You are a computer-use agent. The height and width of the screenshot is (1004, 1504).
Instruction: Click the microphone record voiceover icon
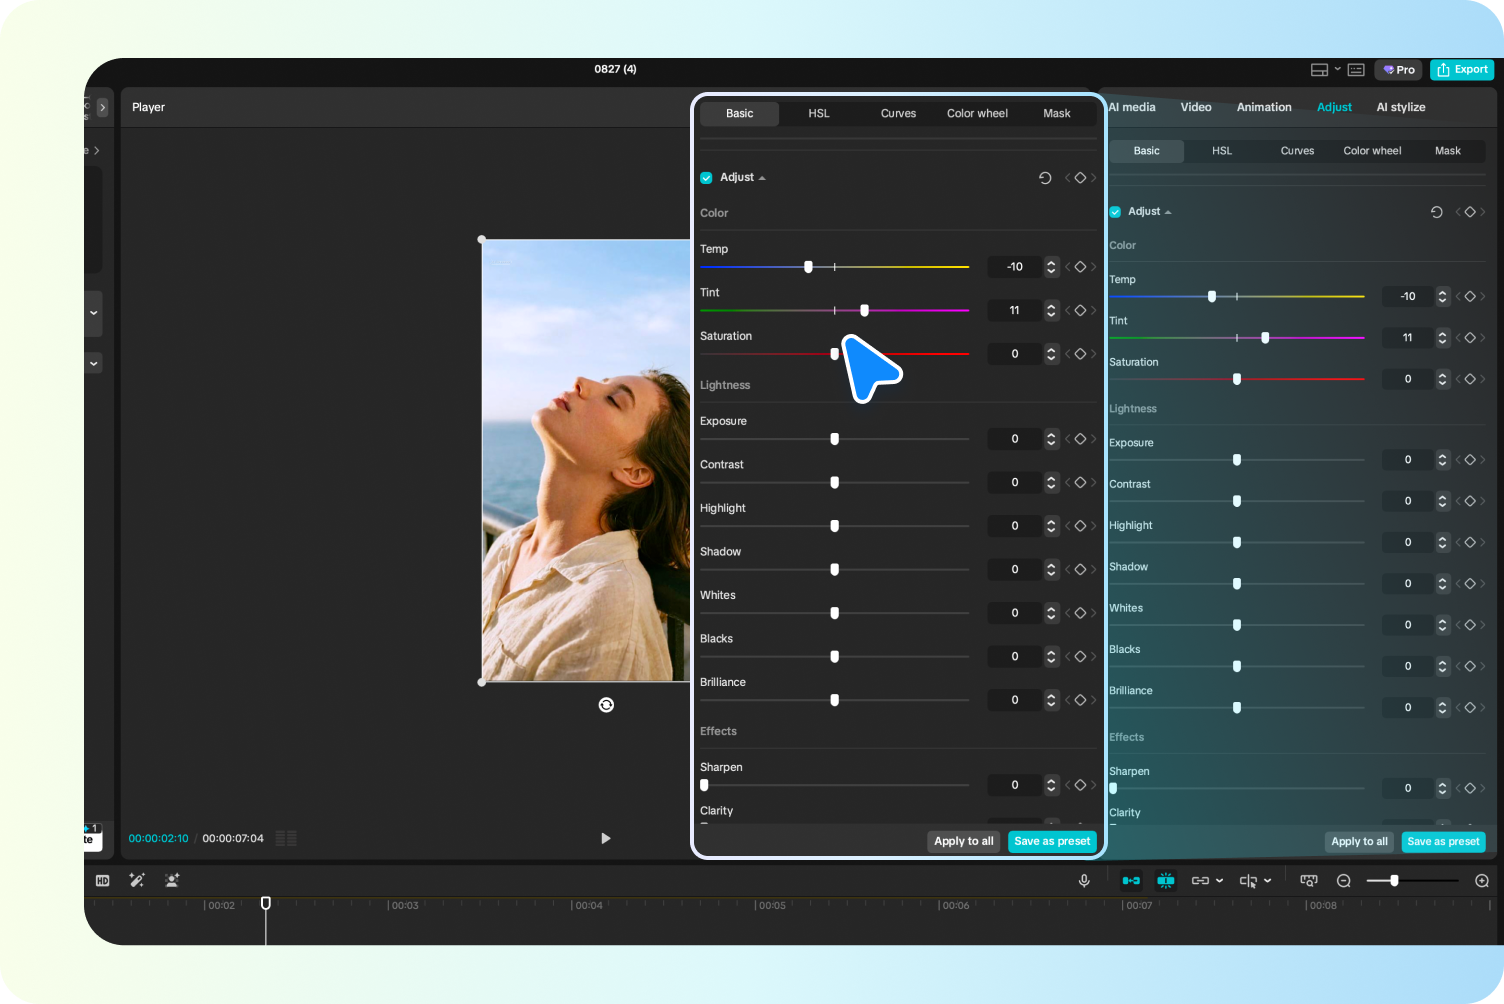[x=1084, y=881]
